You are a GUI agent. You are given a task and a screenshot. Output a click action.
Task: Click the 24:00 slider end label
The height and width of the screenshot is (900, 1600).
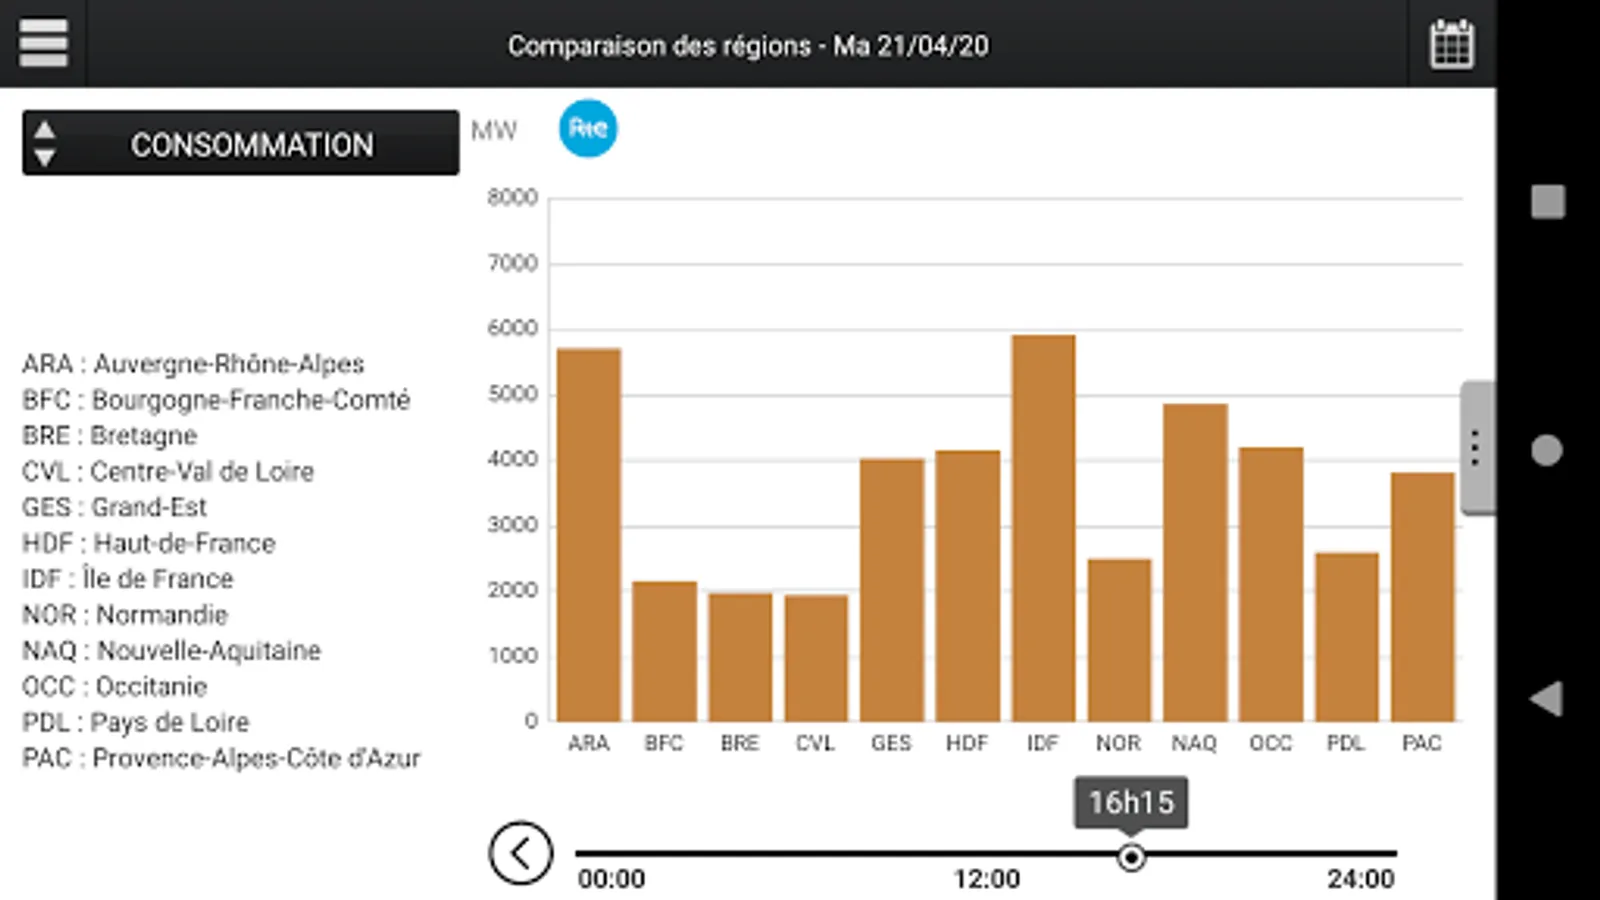click(x=1361, y=879)
